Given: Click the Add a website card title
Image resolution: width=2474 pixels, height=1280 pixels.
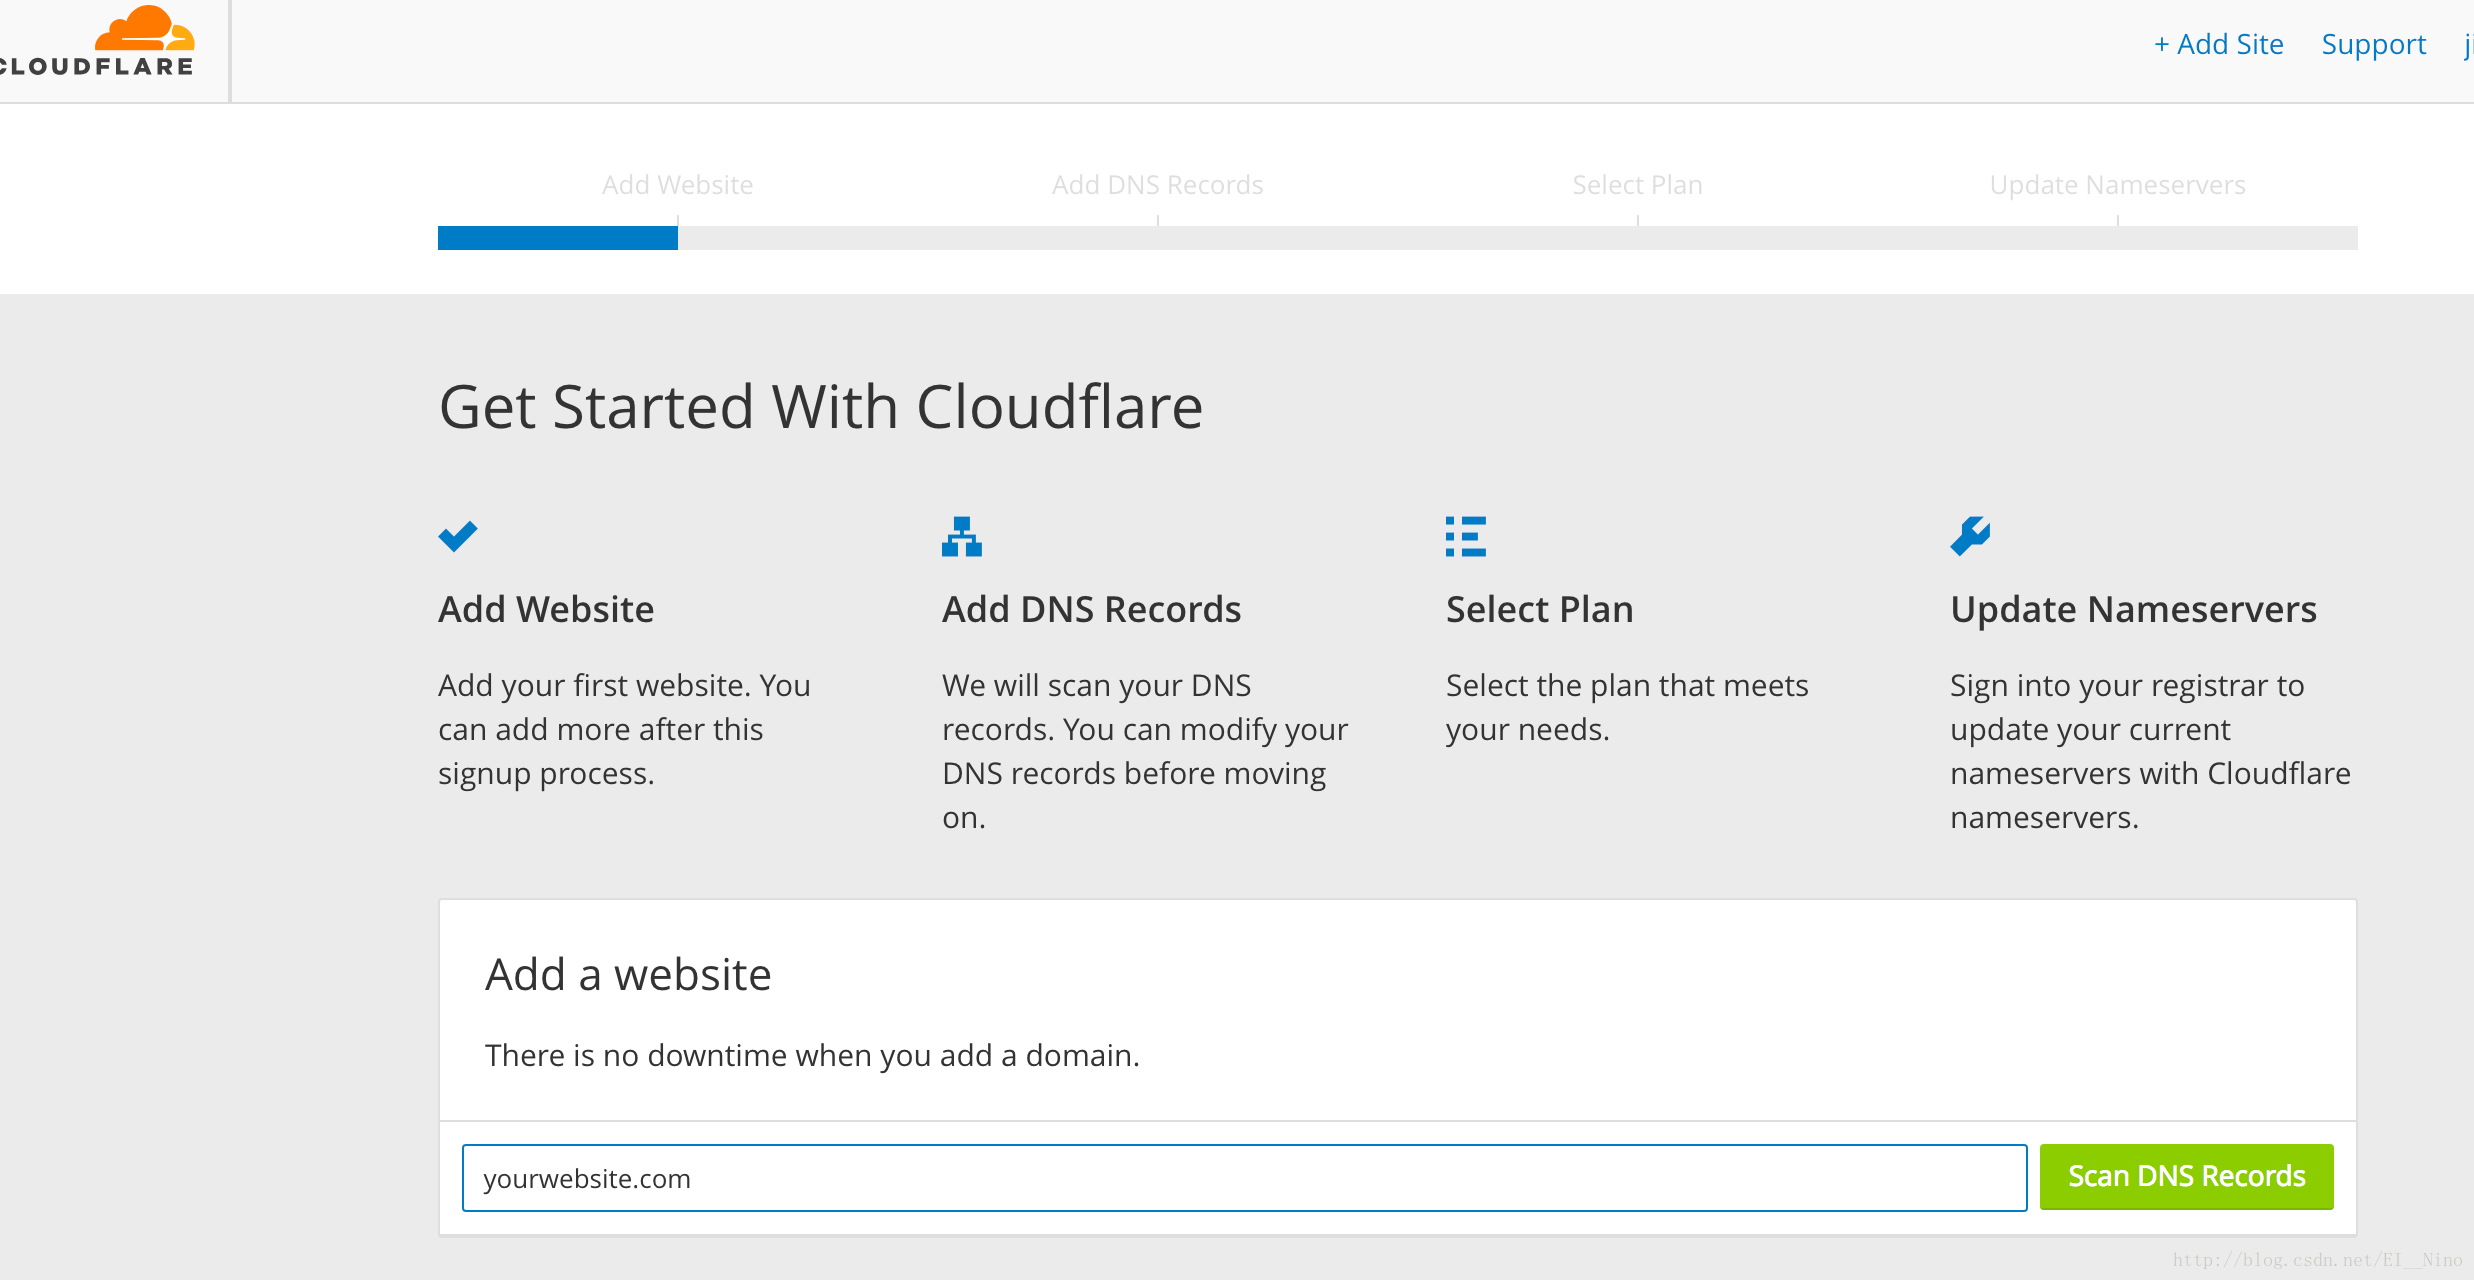Looking at the screenshot, I should pyautogui.click(x=628, y=974).
